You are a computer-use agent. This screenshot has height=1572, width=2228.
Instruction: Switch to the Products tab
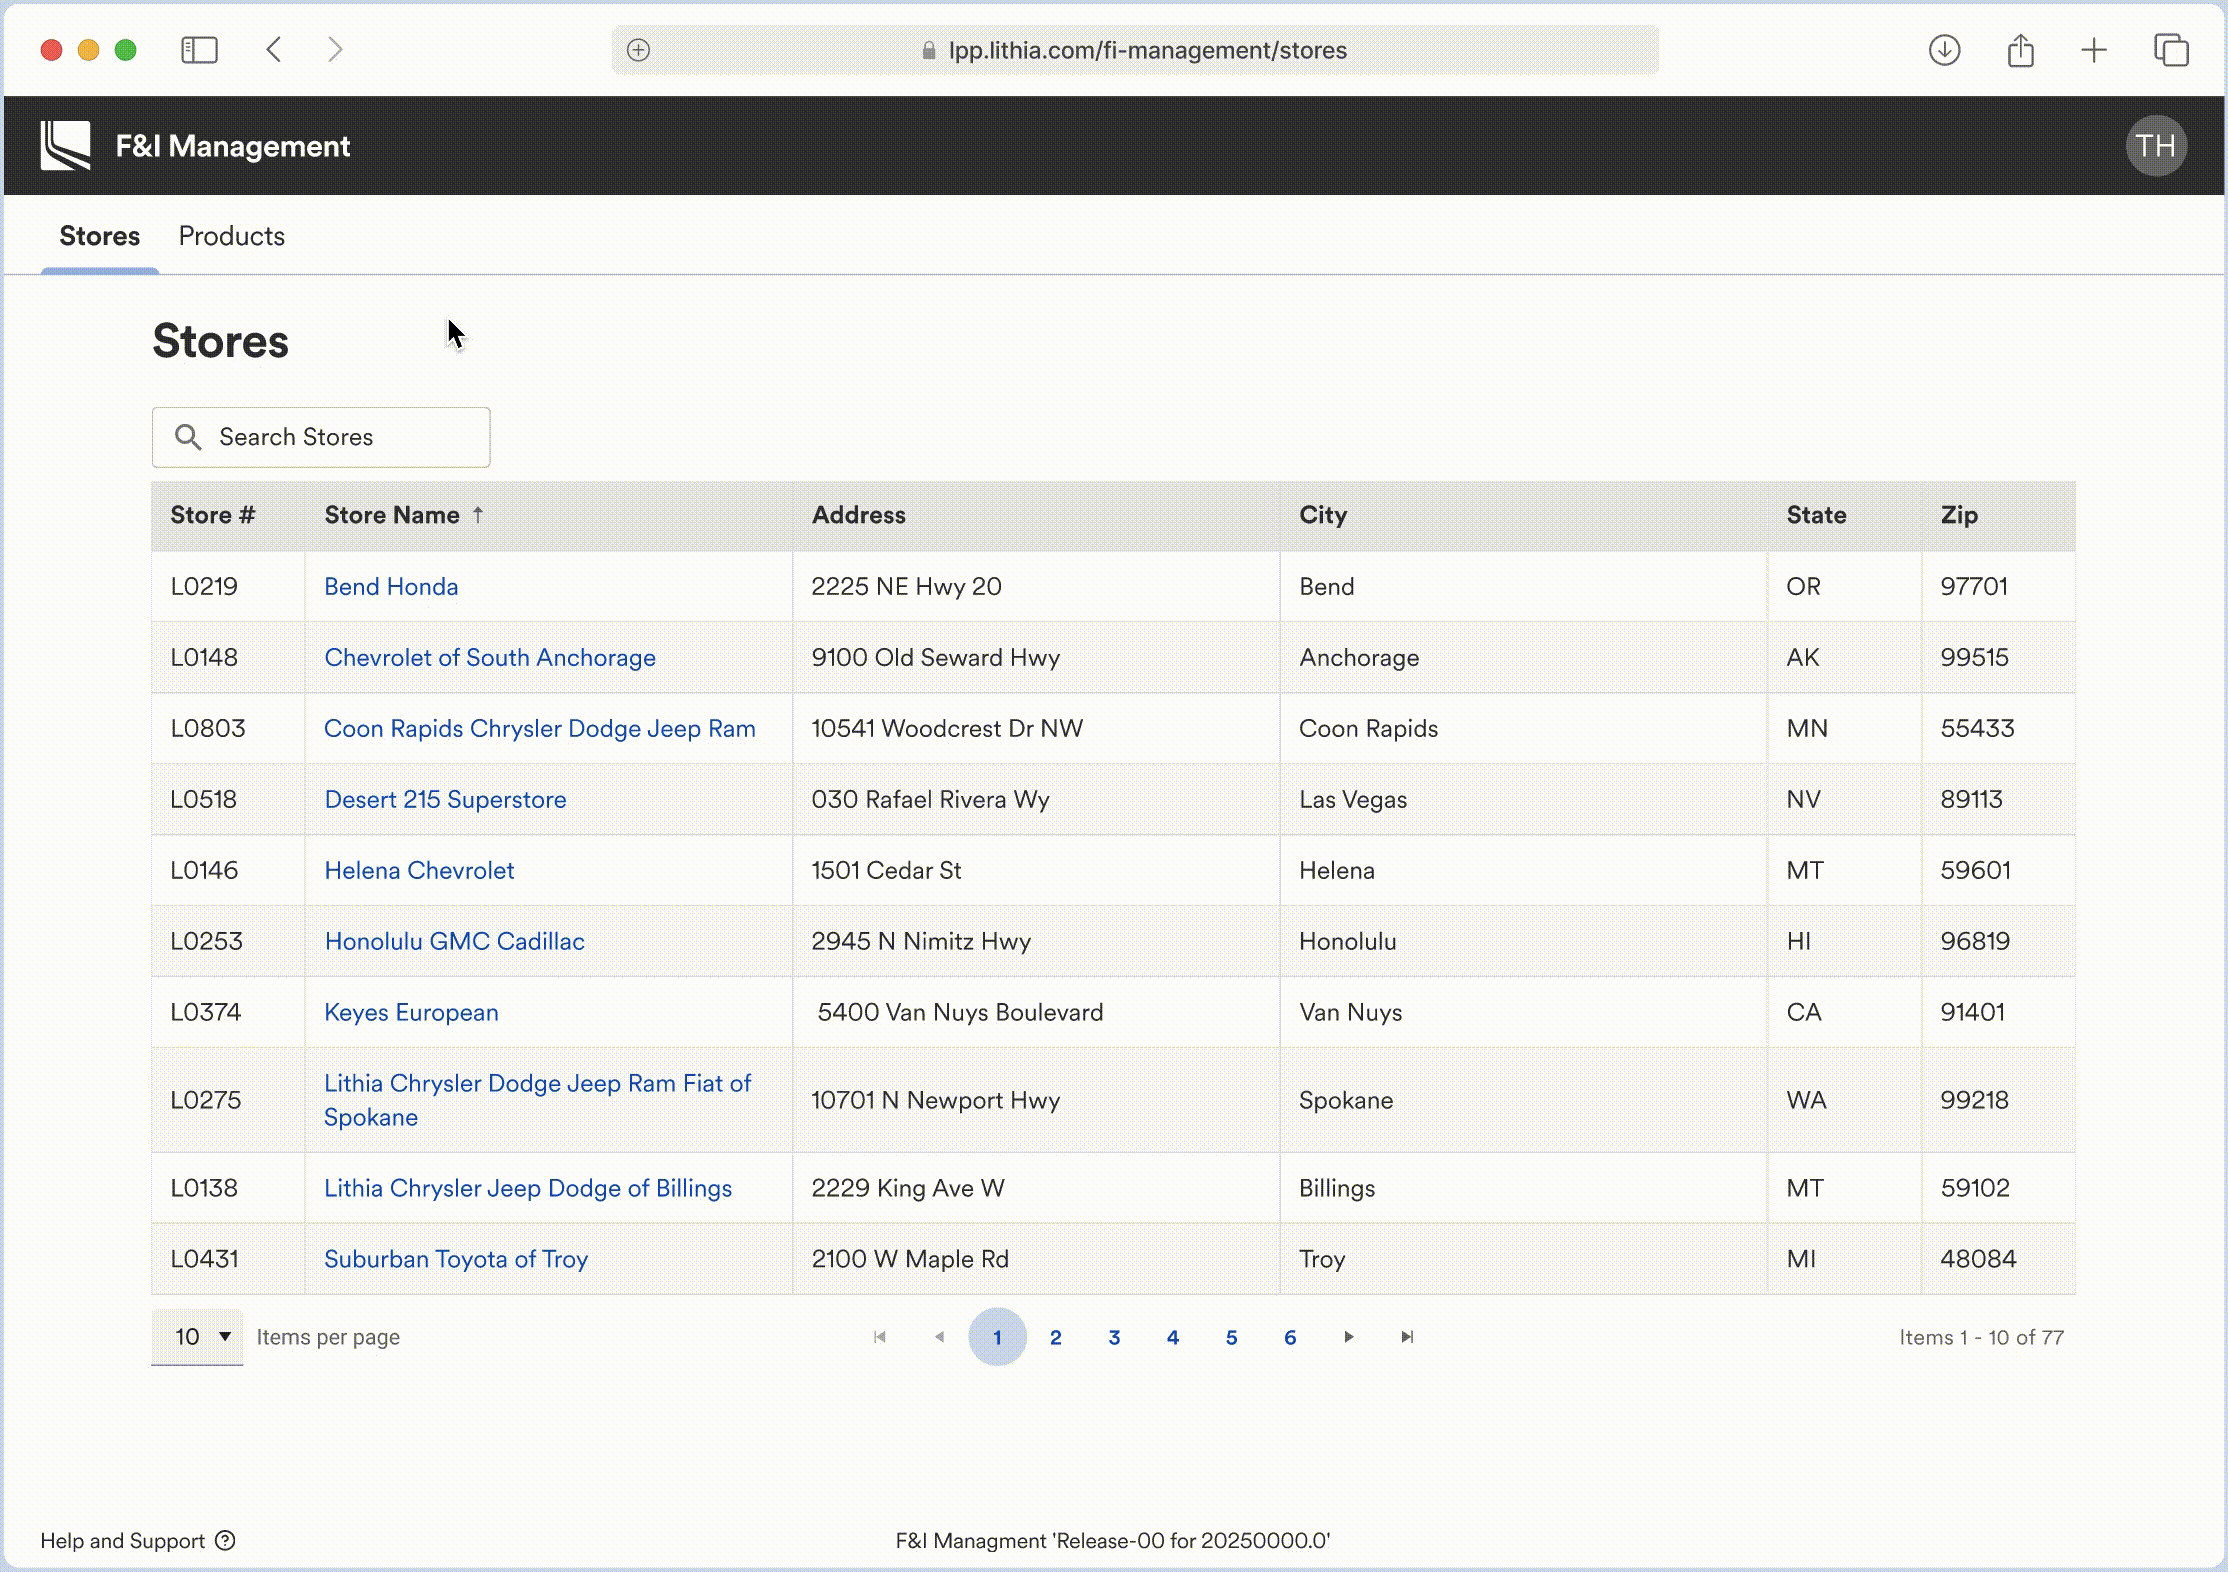[231, 236]
